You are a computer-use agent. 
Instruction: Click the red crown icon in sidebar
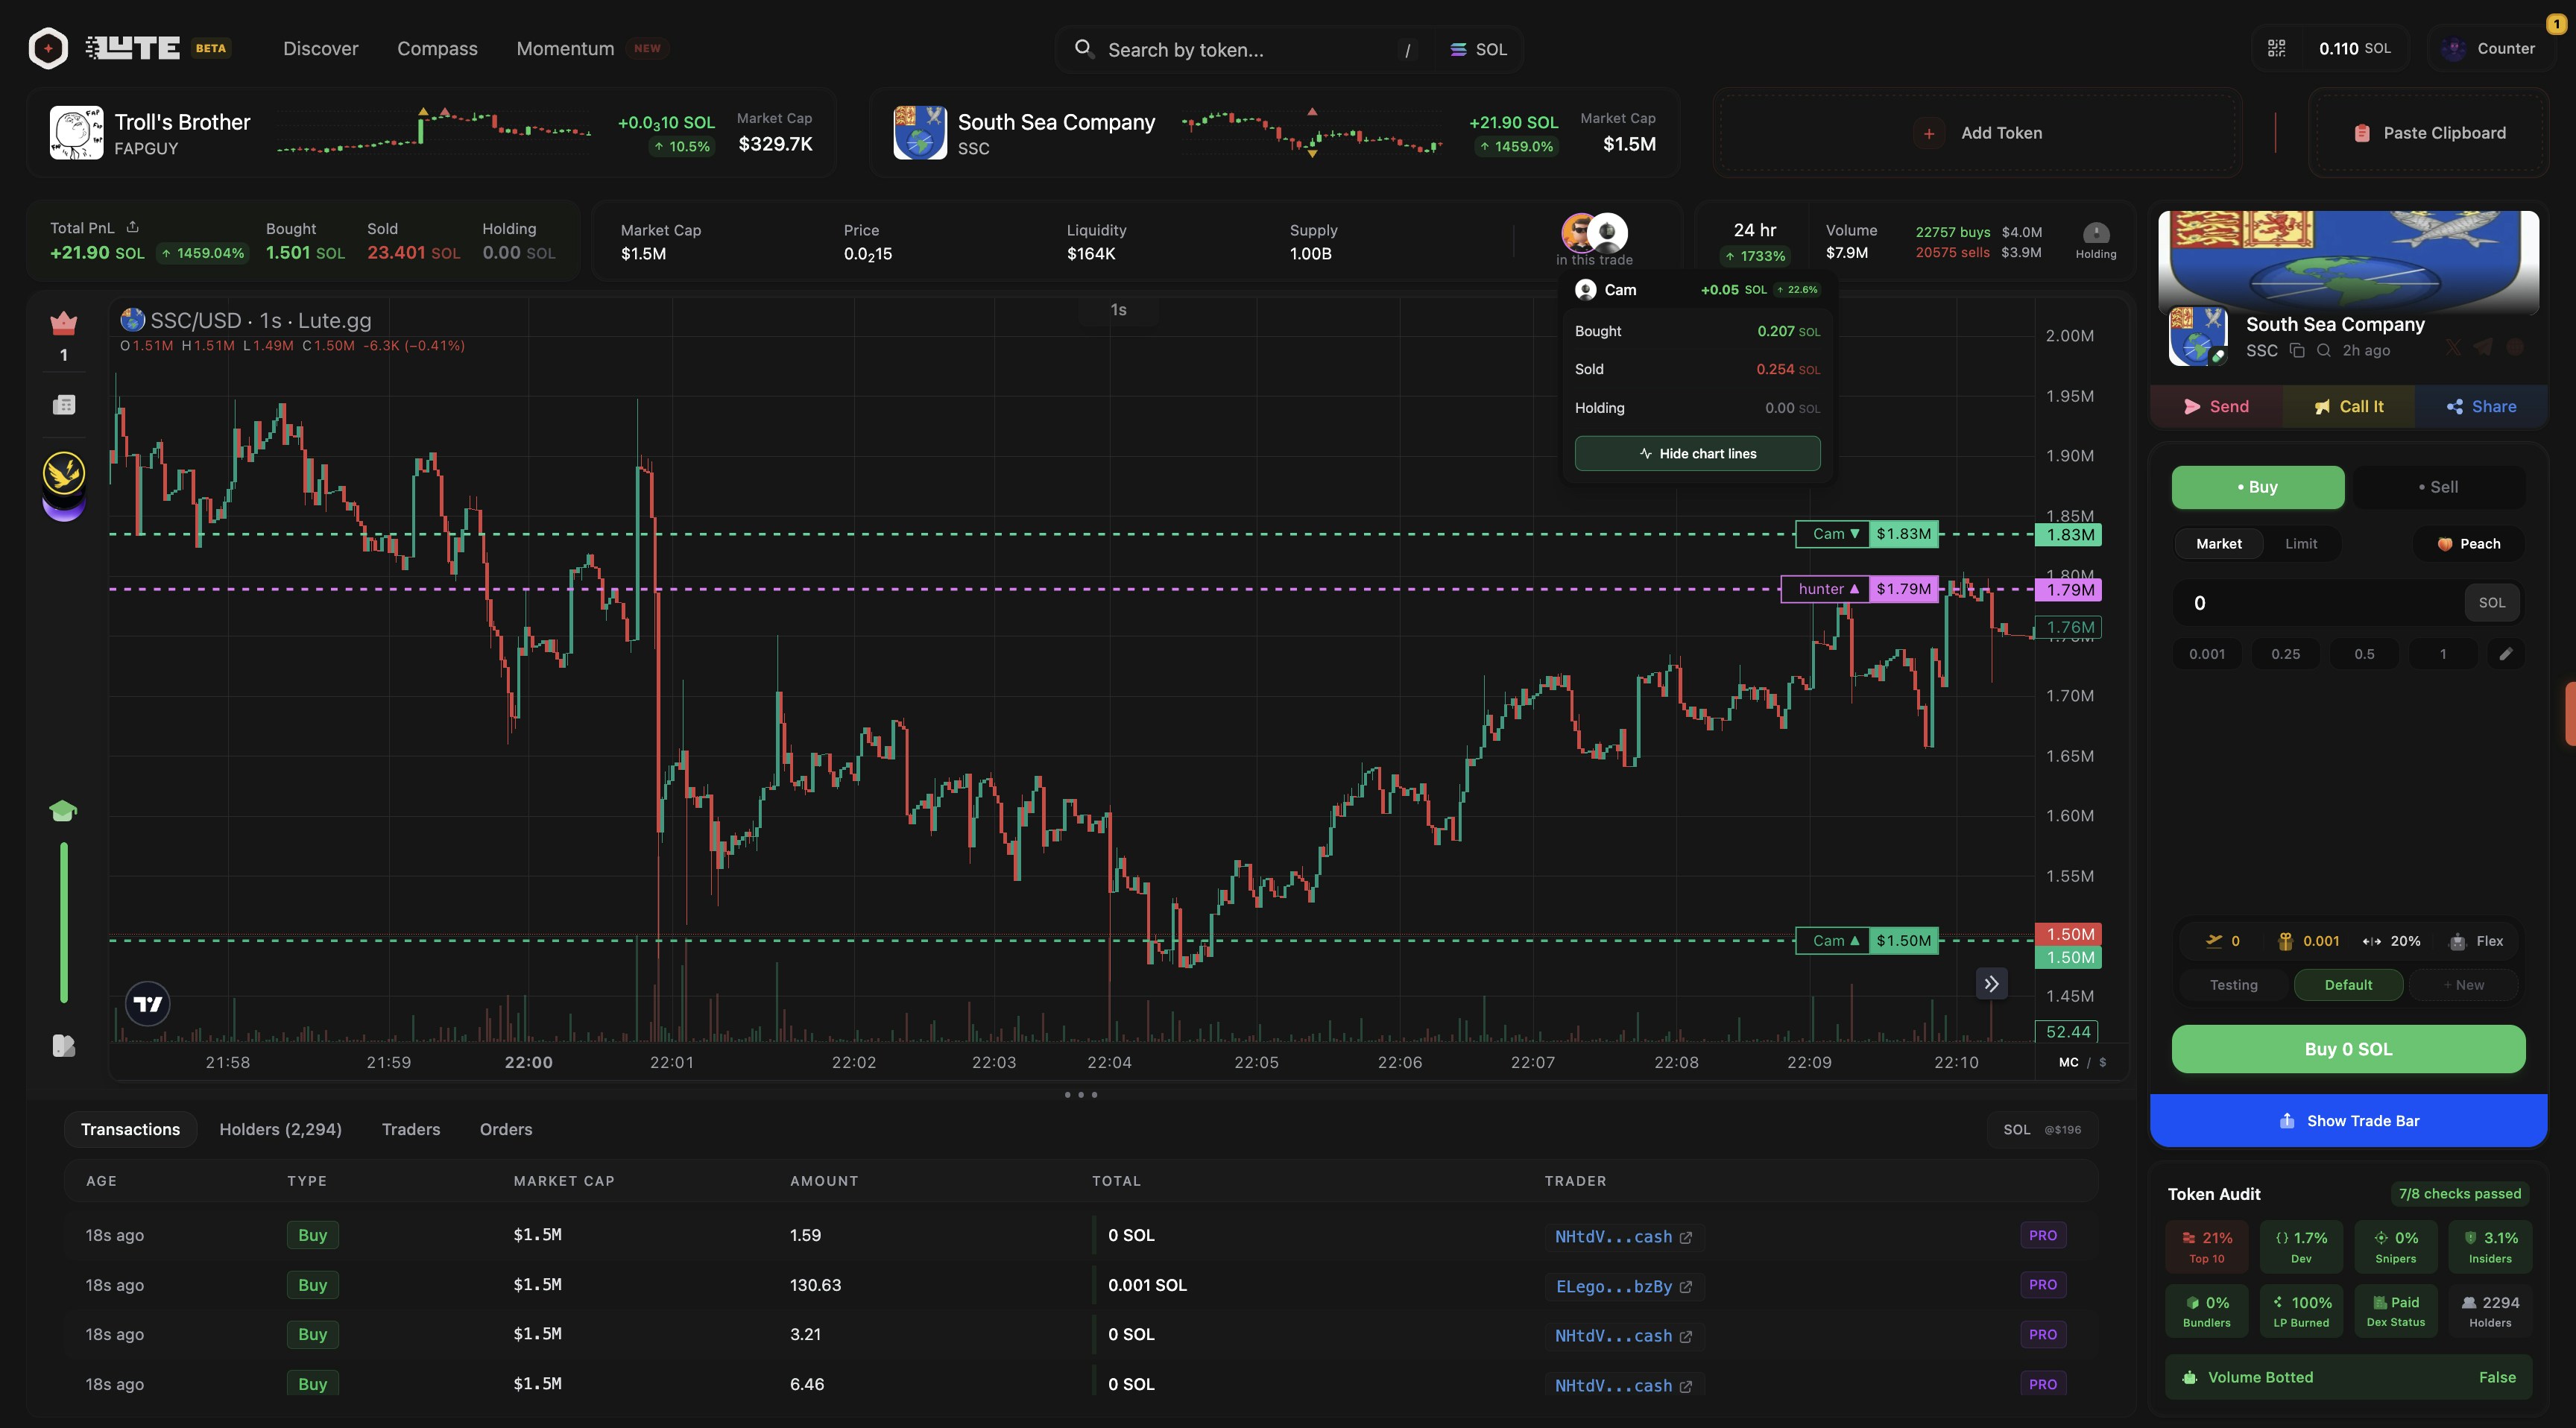pos(63,323)
